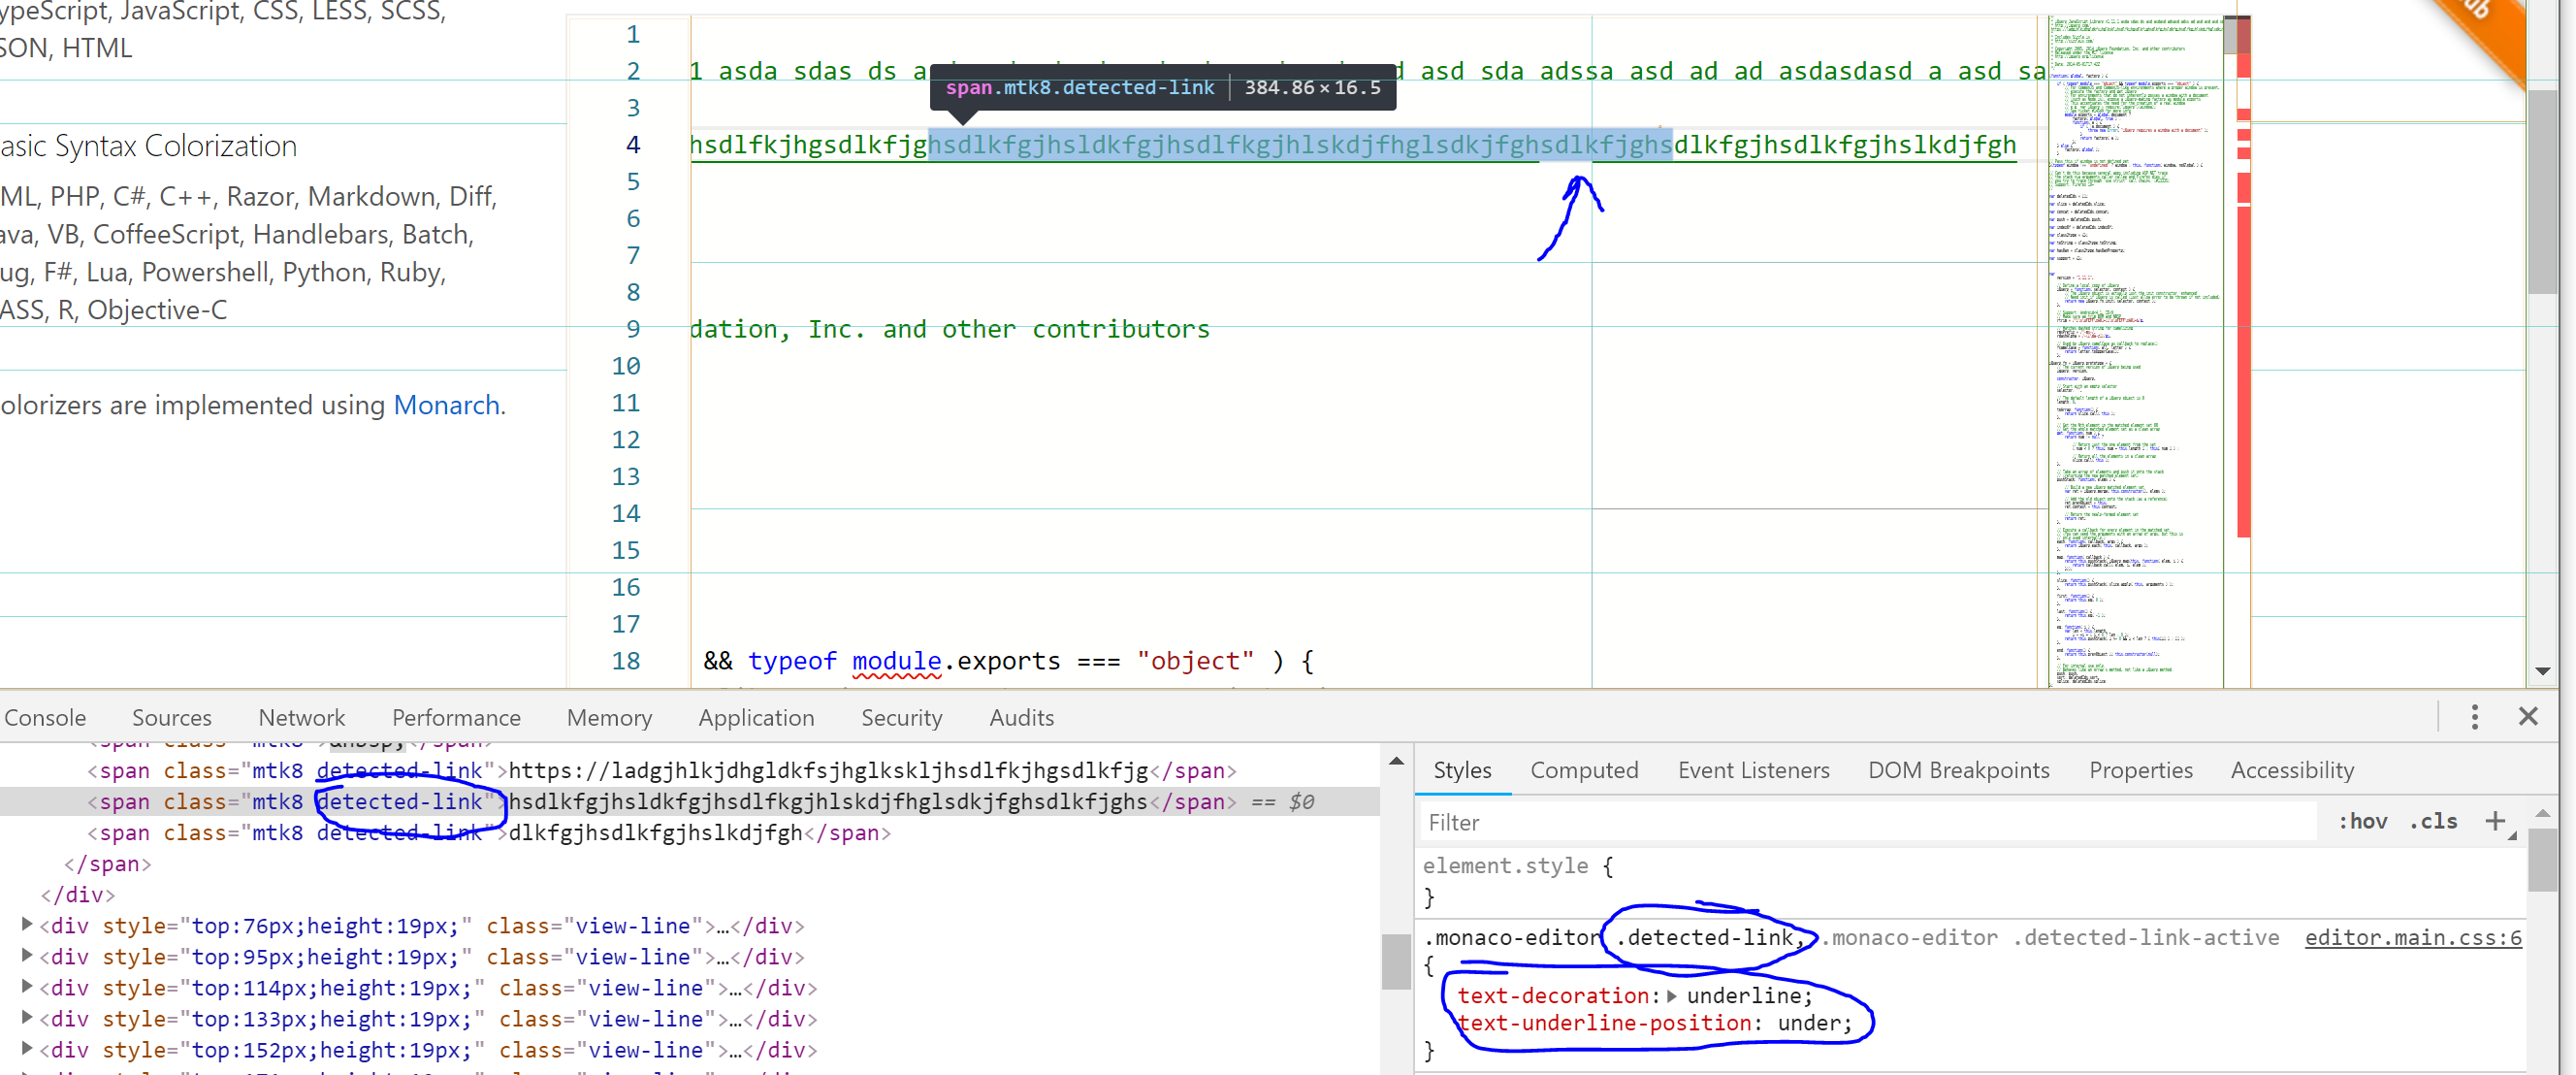Select the span ending with dlkfgjhsdlkfgjhslkdjfgh
2576x1075 pixels.
489,833
